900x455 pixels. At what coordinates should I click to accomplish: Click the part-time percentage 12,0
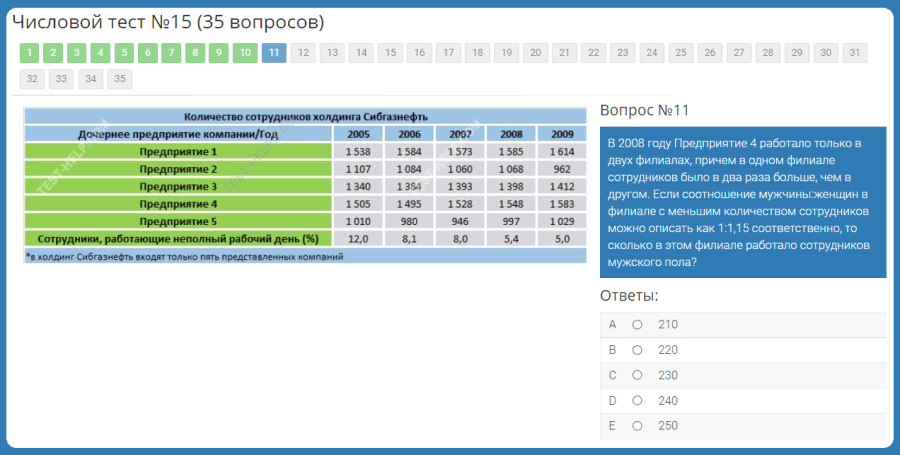coord(358,239)
